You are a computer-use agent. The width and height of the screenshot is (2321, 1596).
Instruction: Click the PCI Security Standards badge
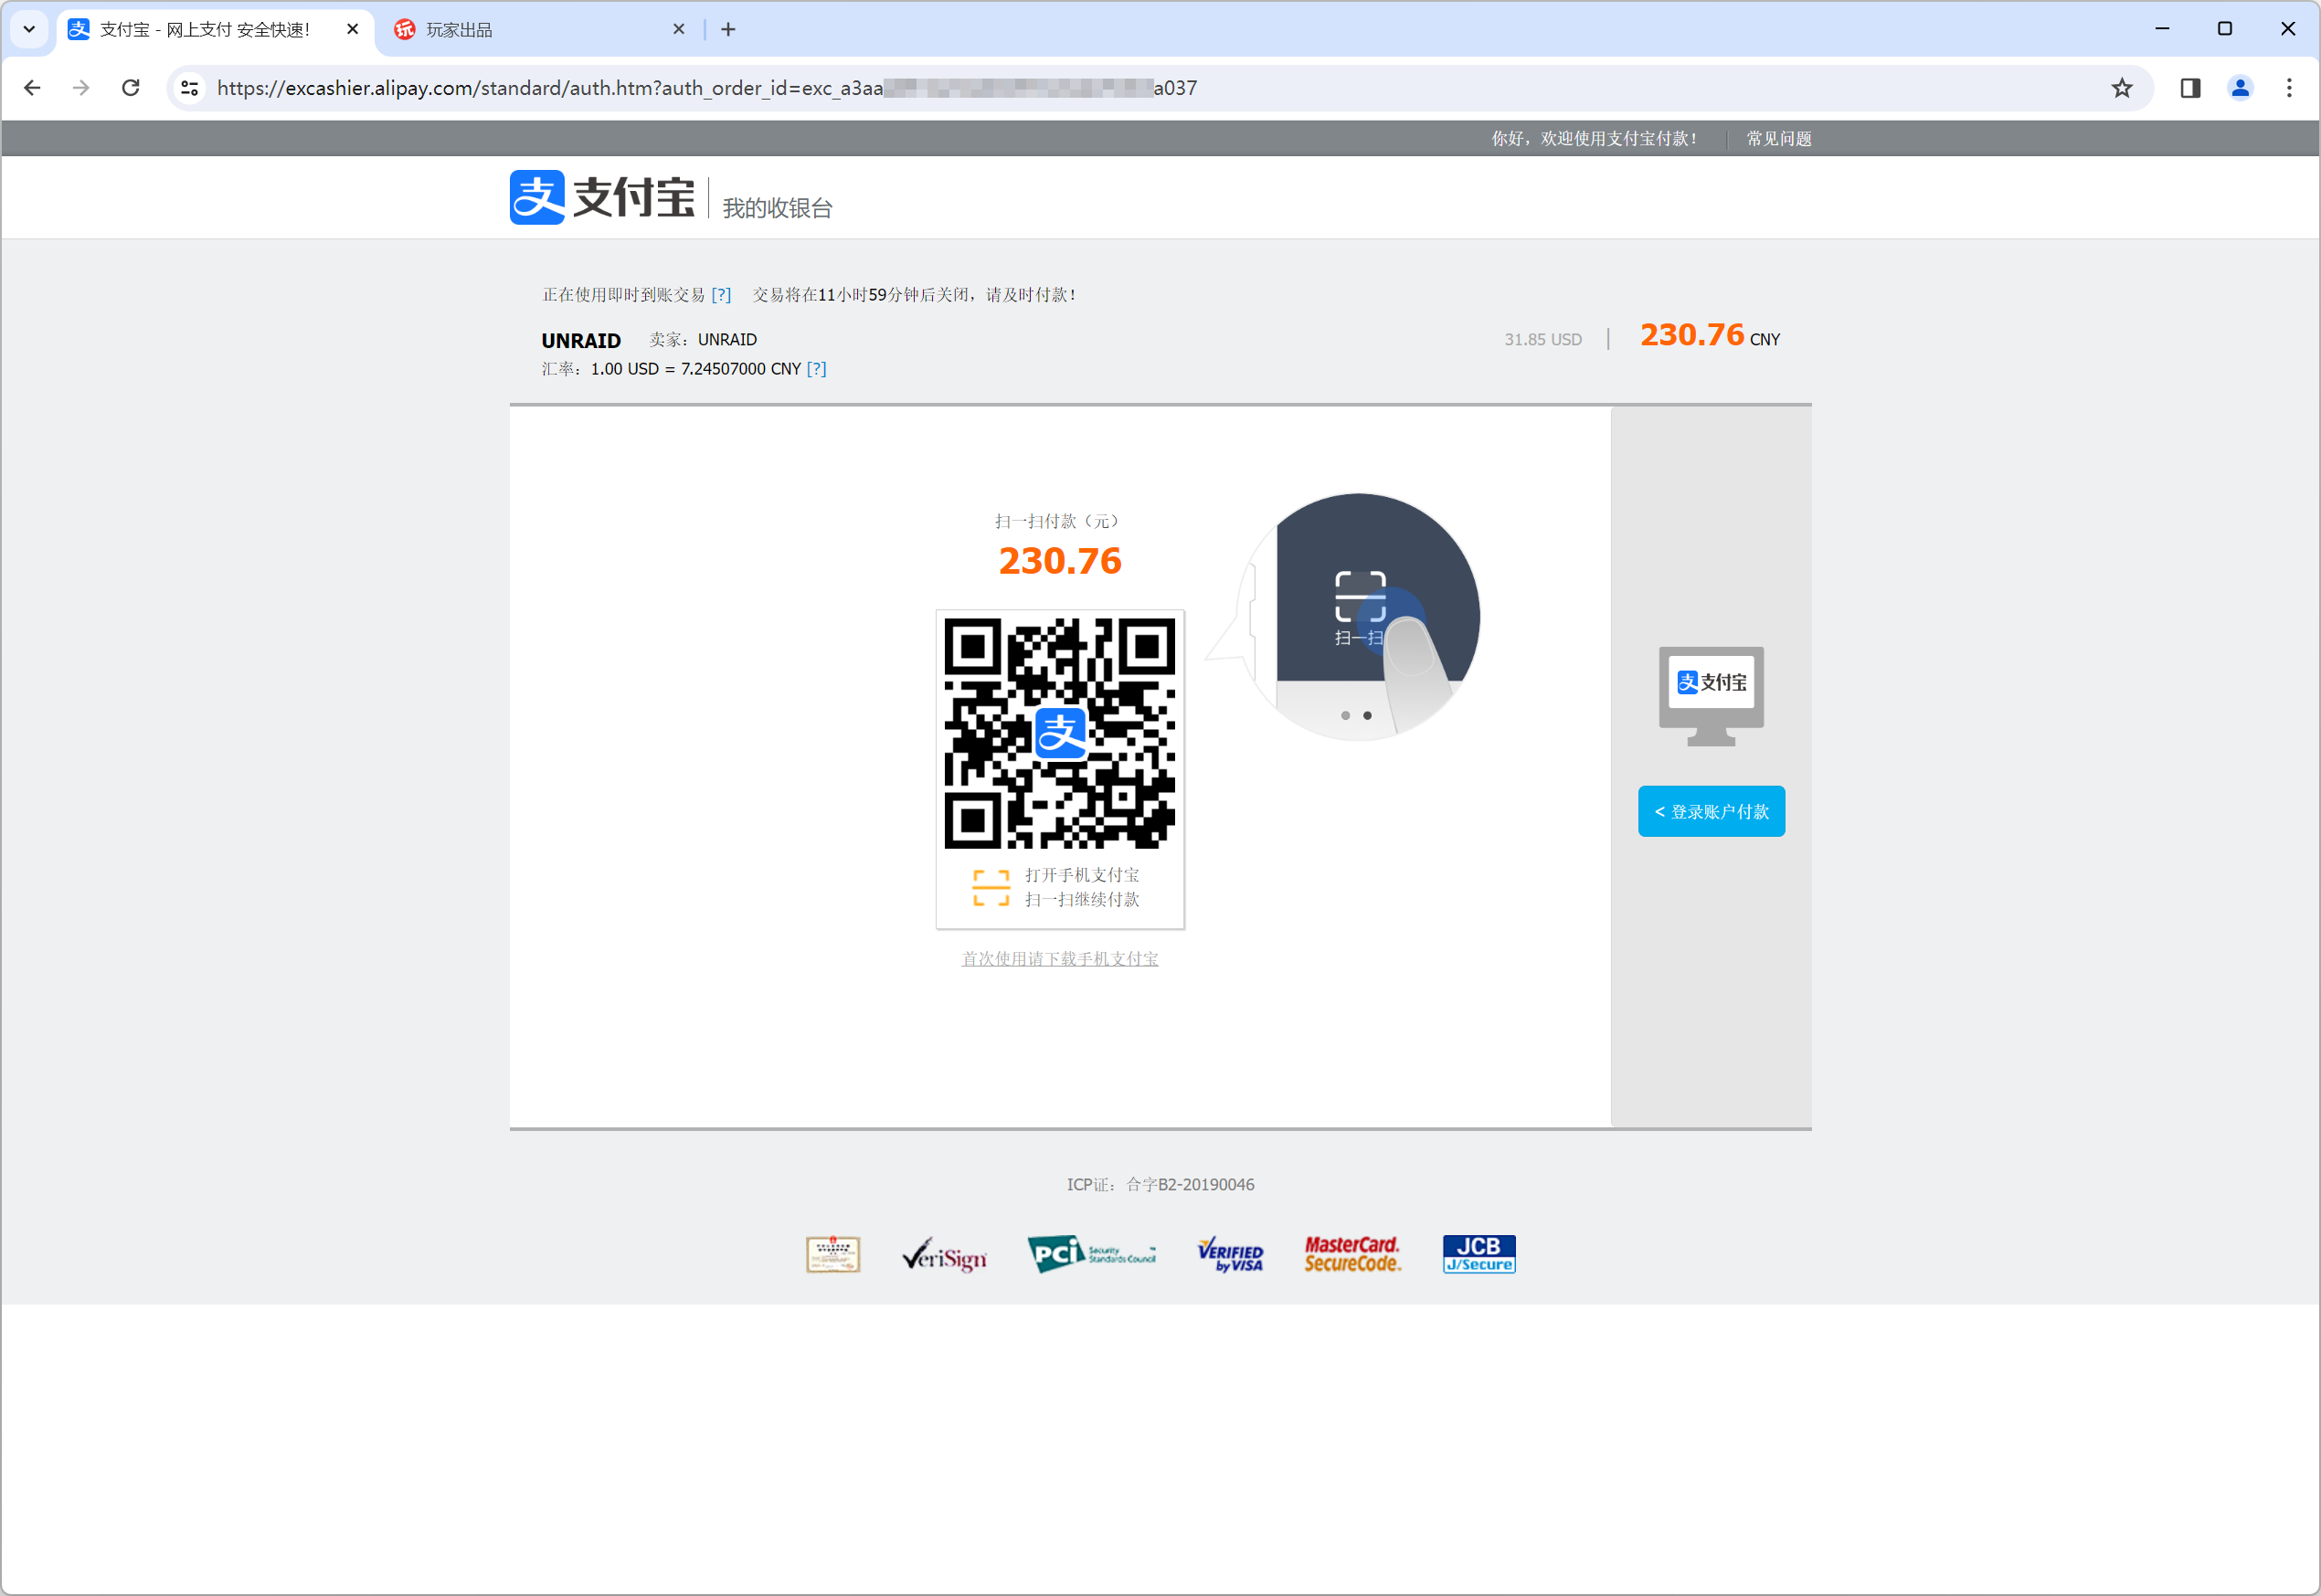pyautogui.click(x=1092, y=1254)
